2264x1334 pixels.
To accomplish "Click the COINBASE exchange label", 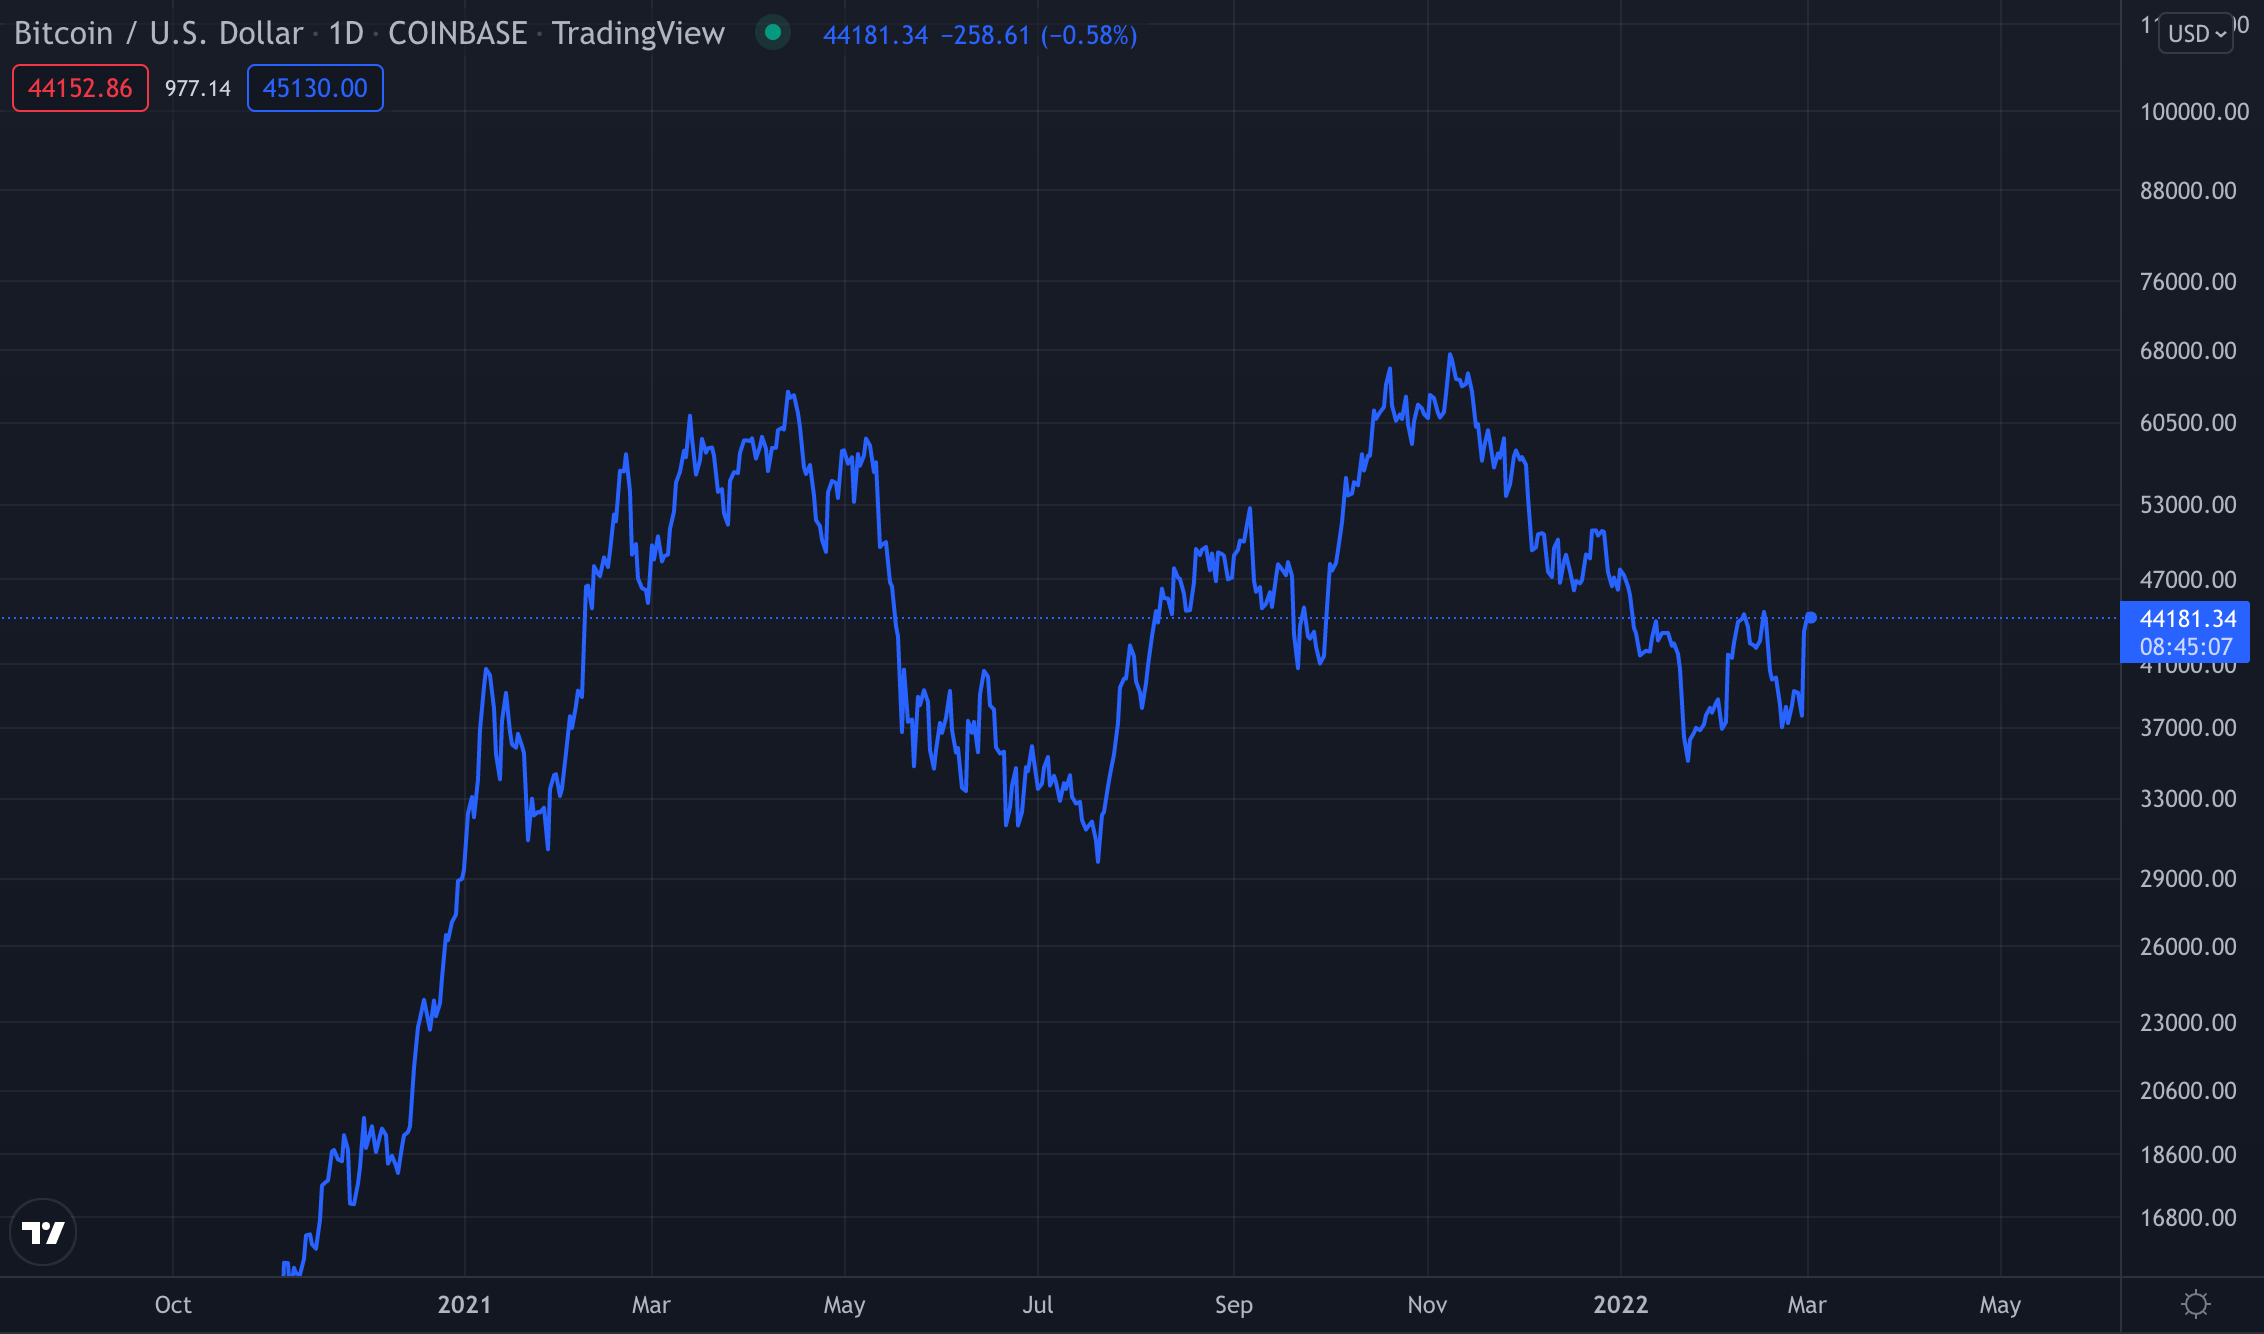I will [x=457, y=33].
